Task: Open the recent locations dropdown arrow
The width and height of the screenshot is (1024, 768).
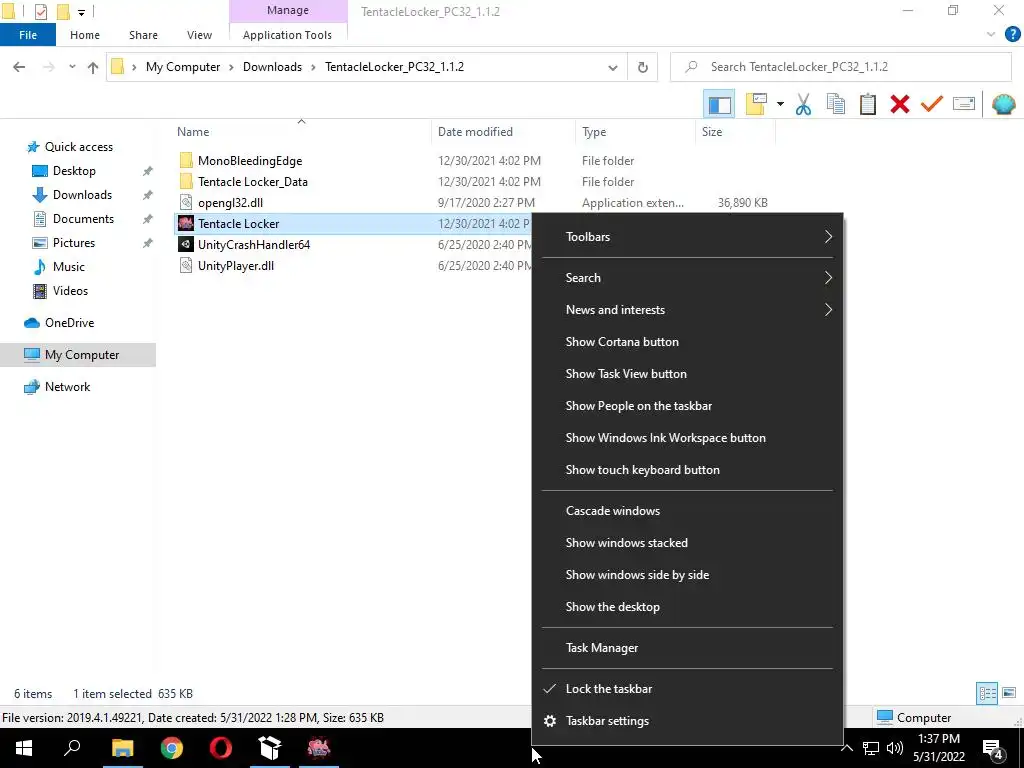Action: (x=72, y=67)
